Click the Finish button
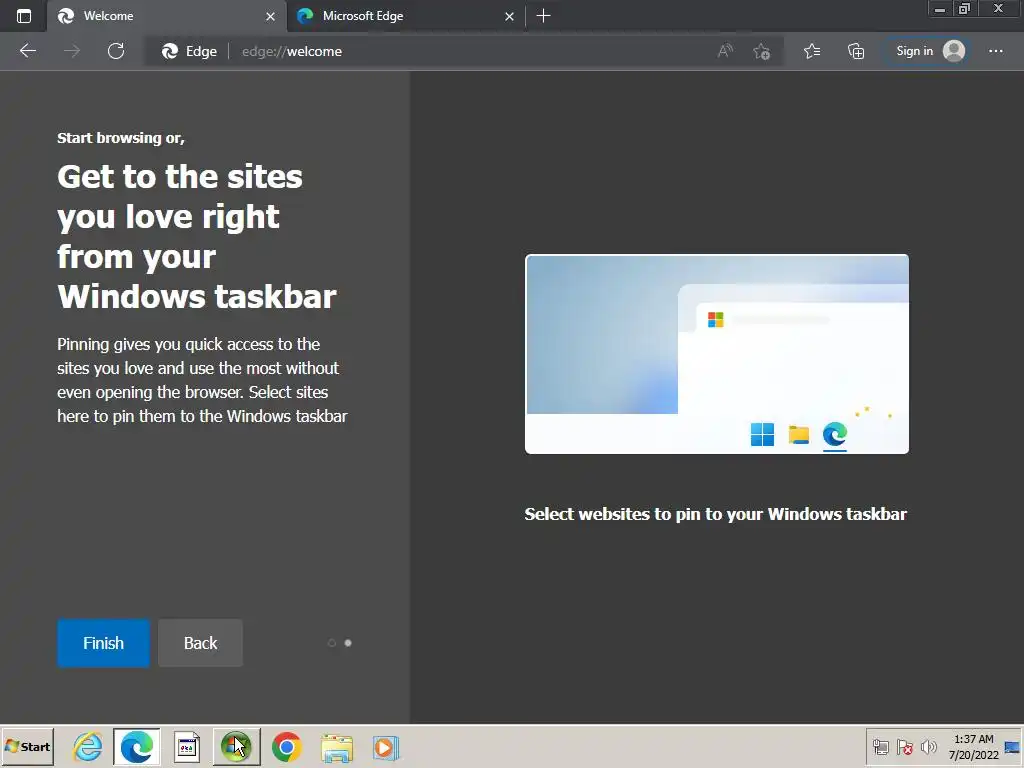This screenshot has width=1024, height=768. click(103, 643)
